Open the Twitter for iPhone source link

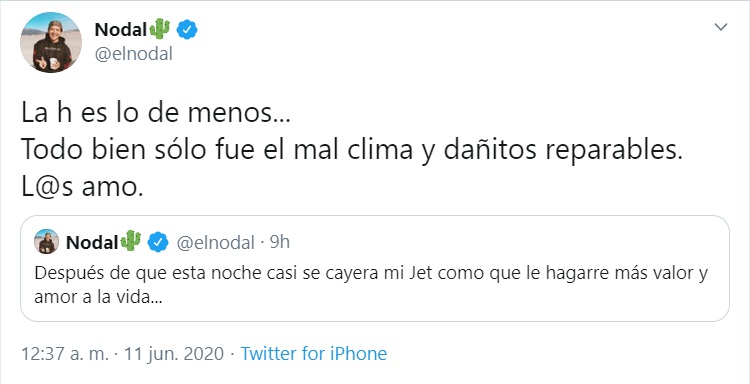point(314,354)
